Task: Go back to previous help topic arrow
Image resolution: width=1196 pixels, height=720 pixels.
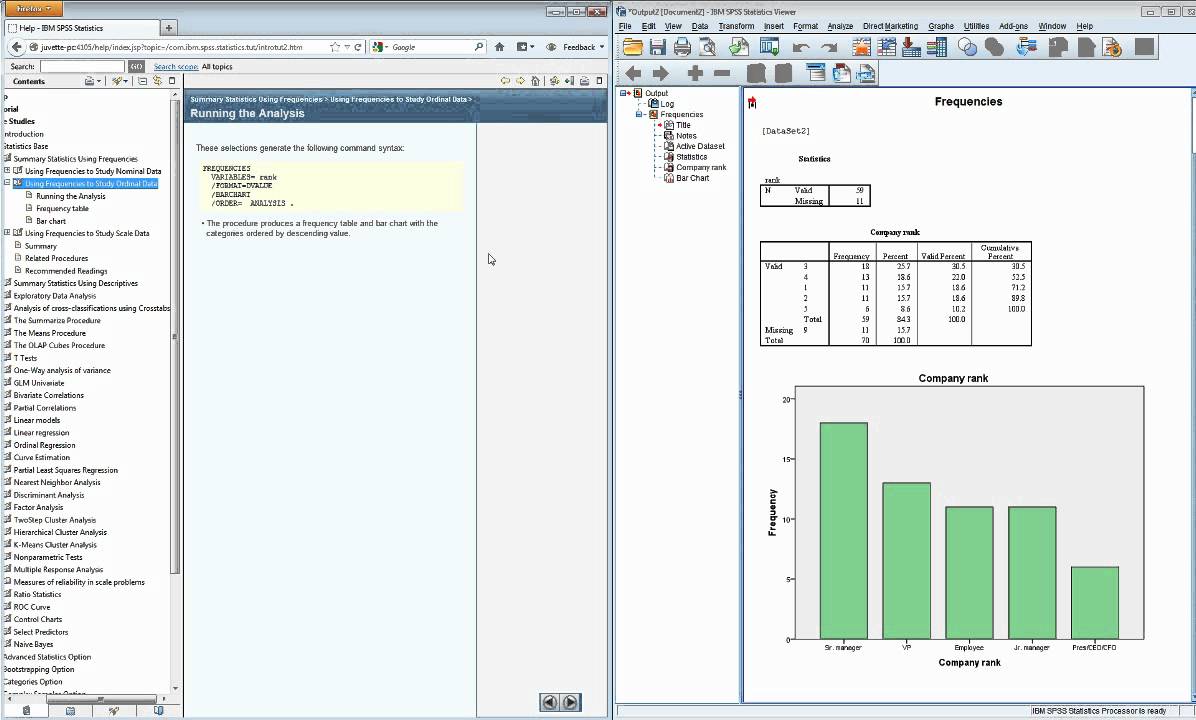Action: coord(505,81)
